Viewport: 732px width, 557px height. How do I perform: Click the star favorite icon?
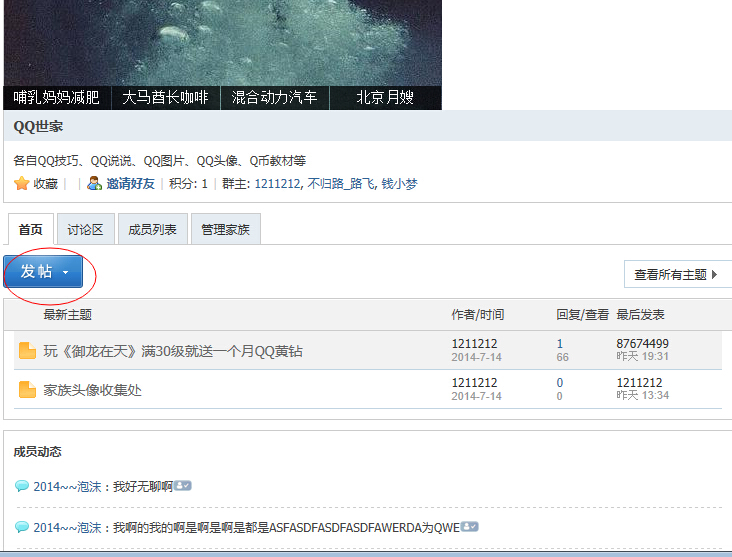(21, 183)
